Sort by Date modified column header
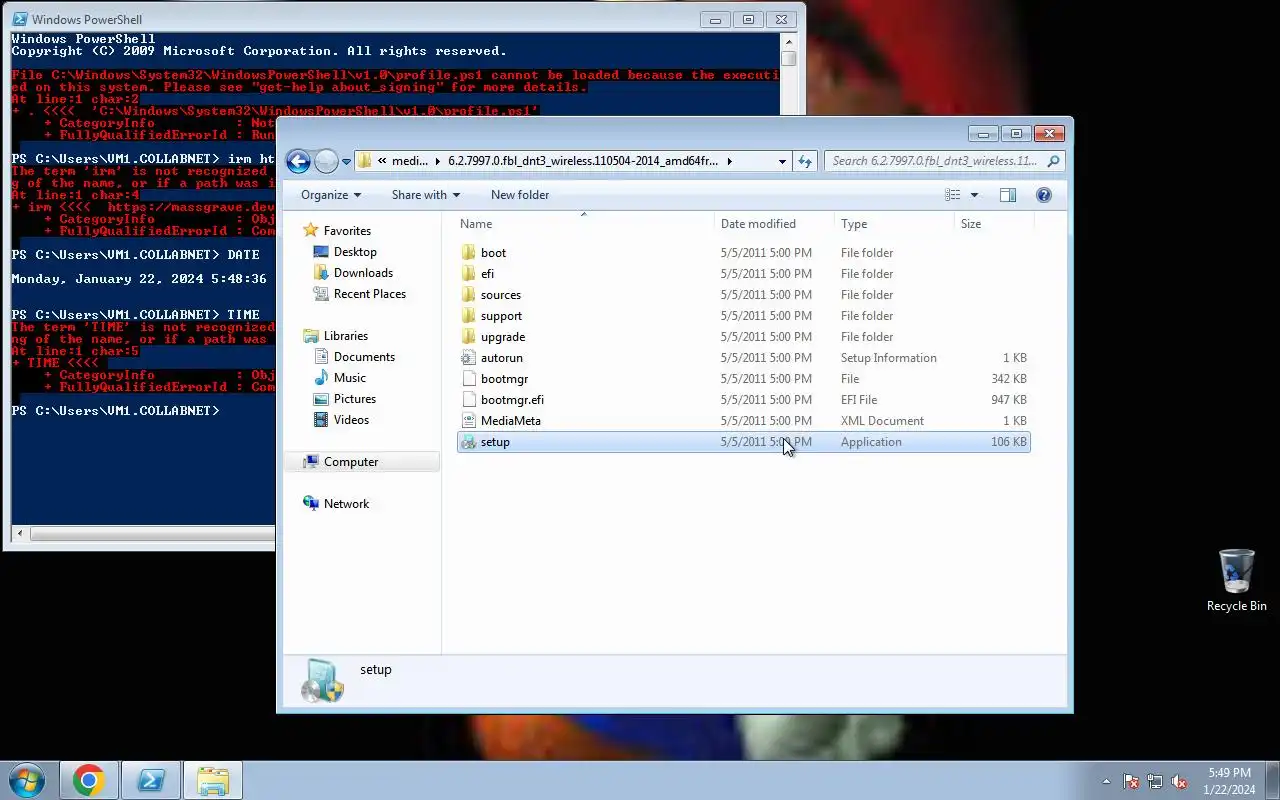Screen dimensions: 1280x800 [x=774, y=224]
